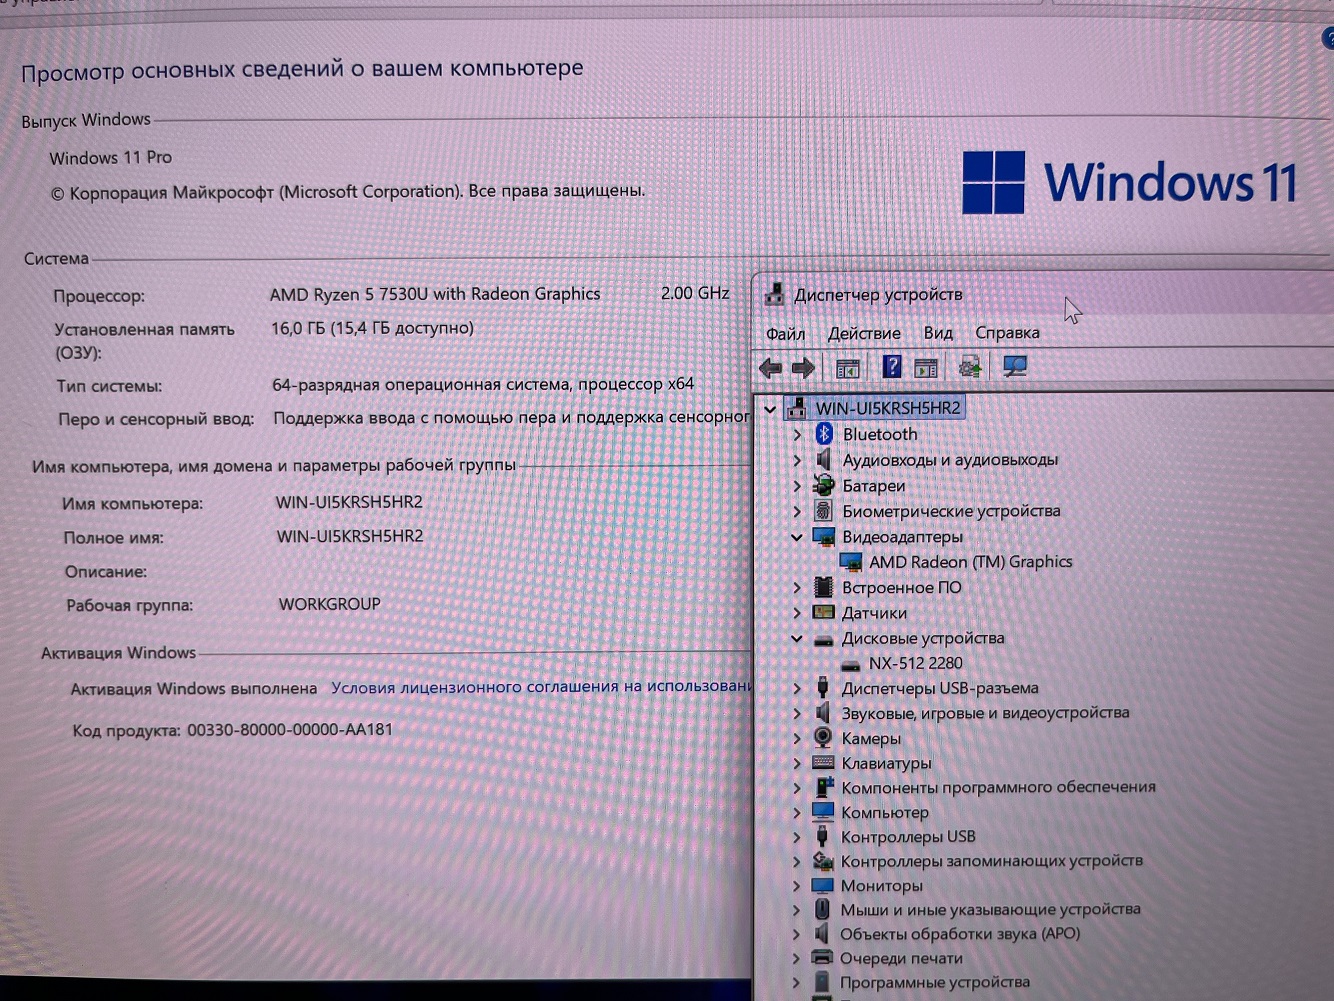Image resolution: width=1334 pixels, height=1001 pixels.
Task: Click the blue question mark Help icon
Action: click(891, 367)
